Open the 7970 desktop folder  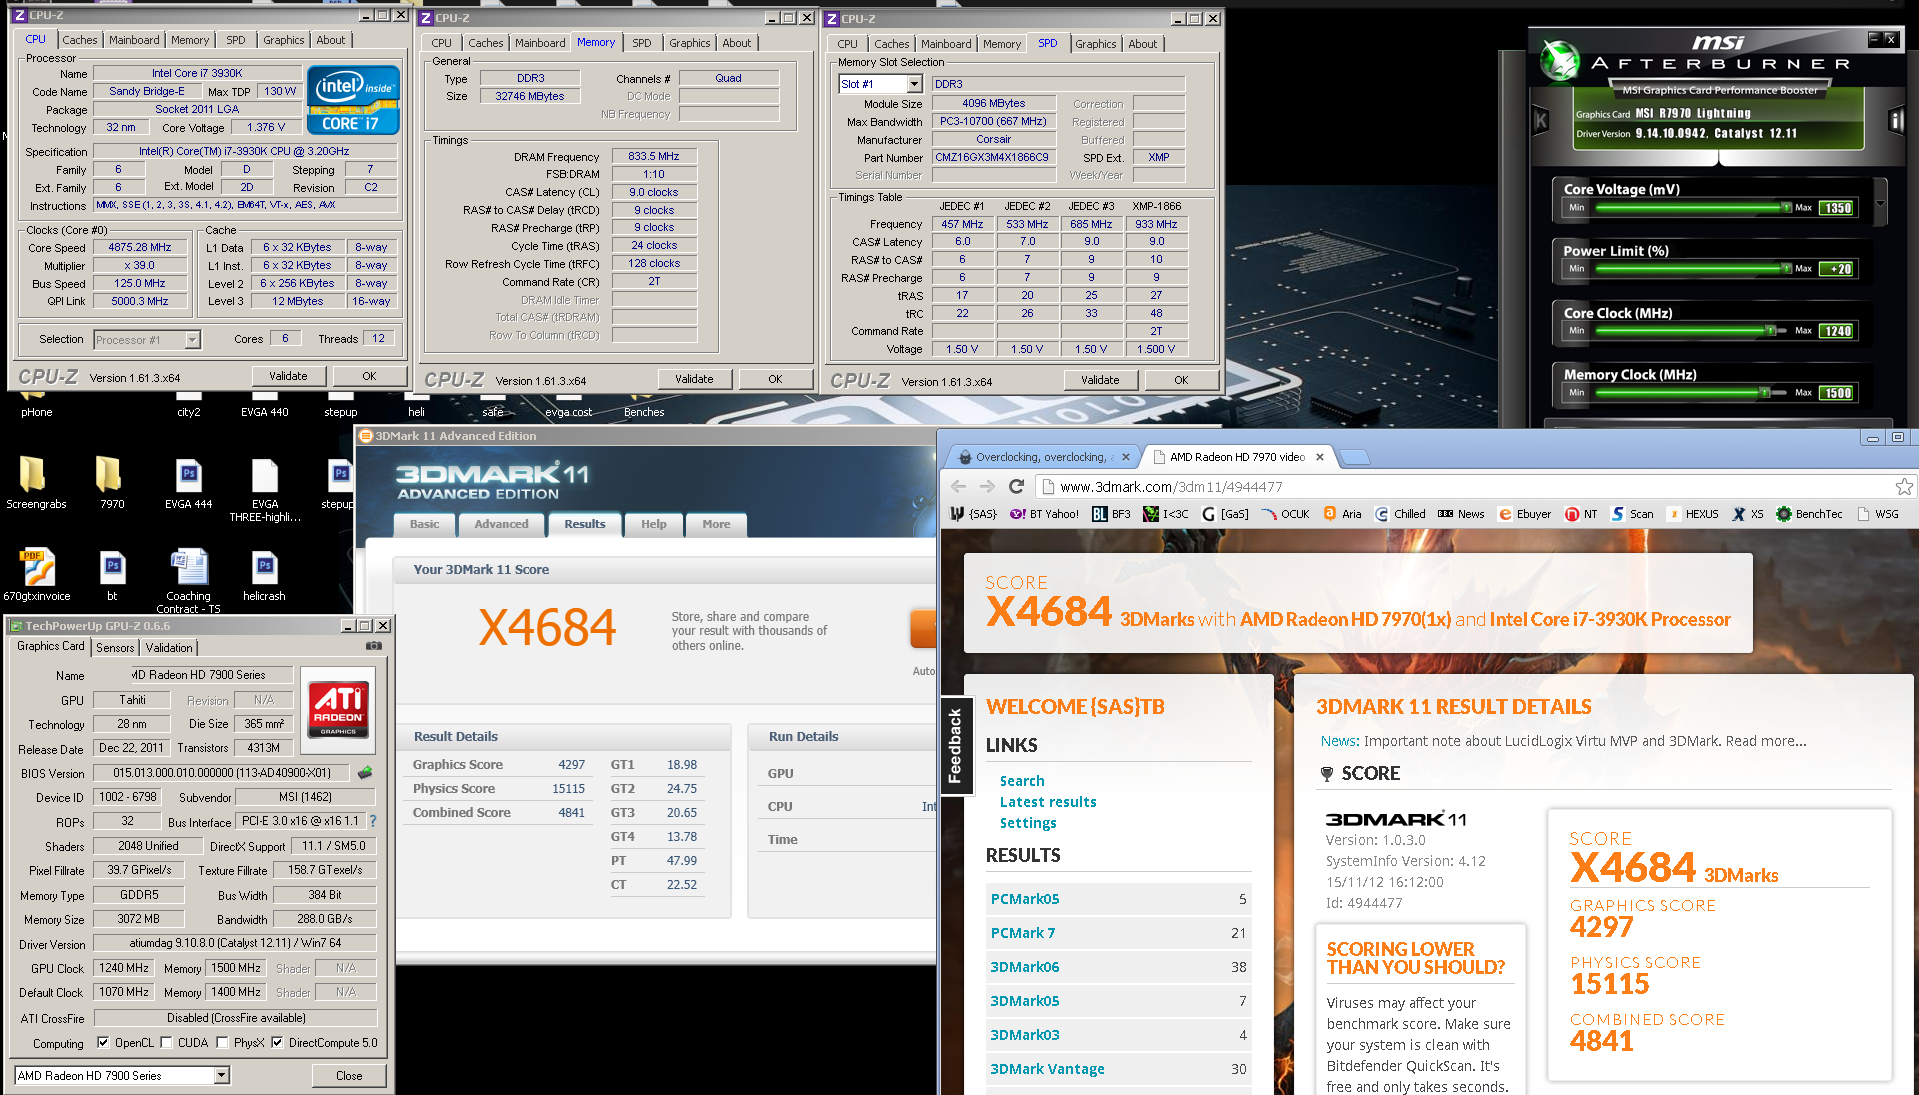pos(111,482)
